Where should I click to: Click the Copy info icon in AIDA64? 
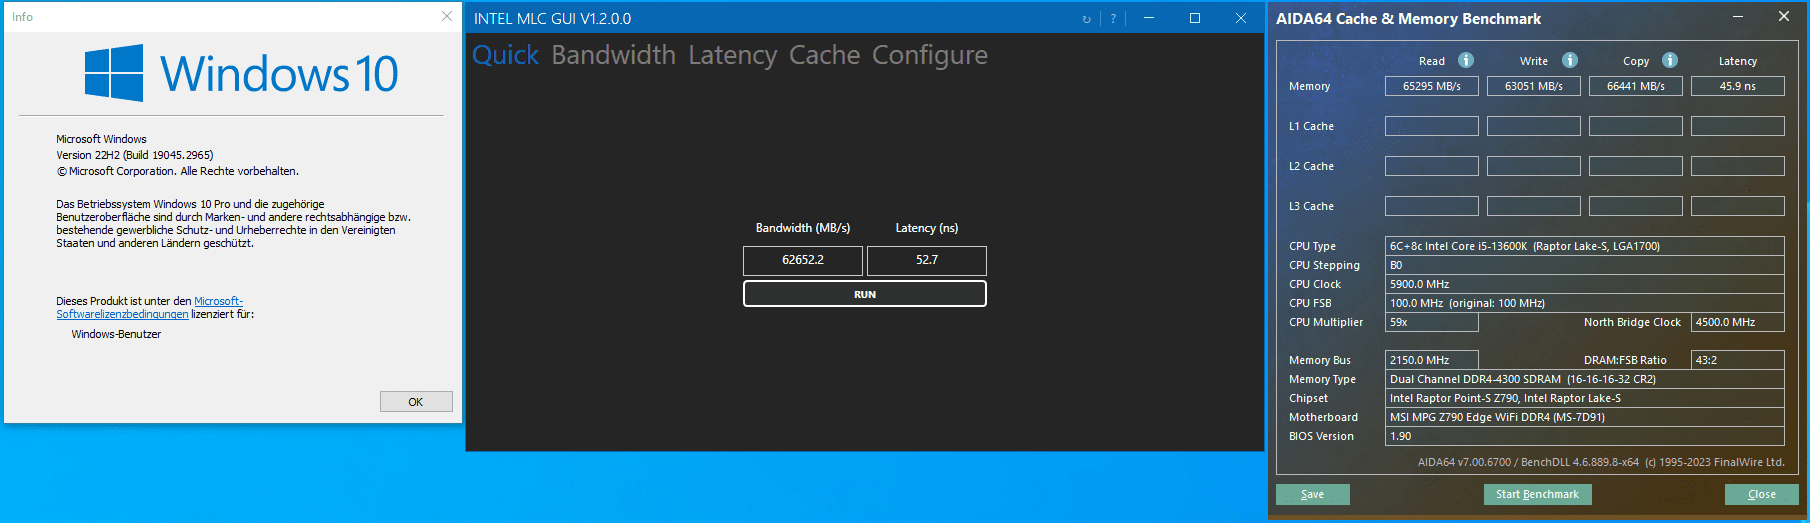point(1670,60)
